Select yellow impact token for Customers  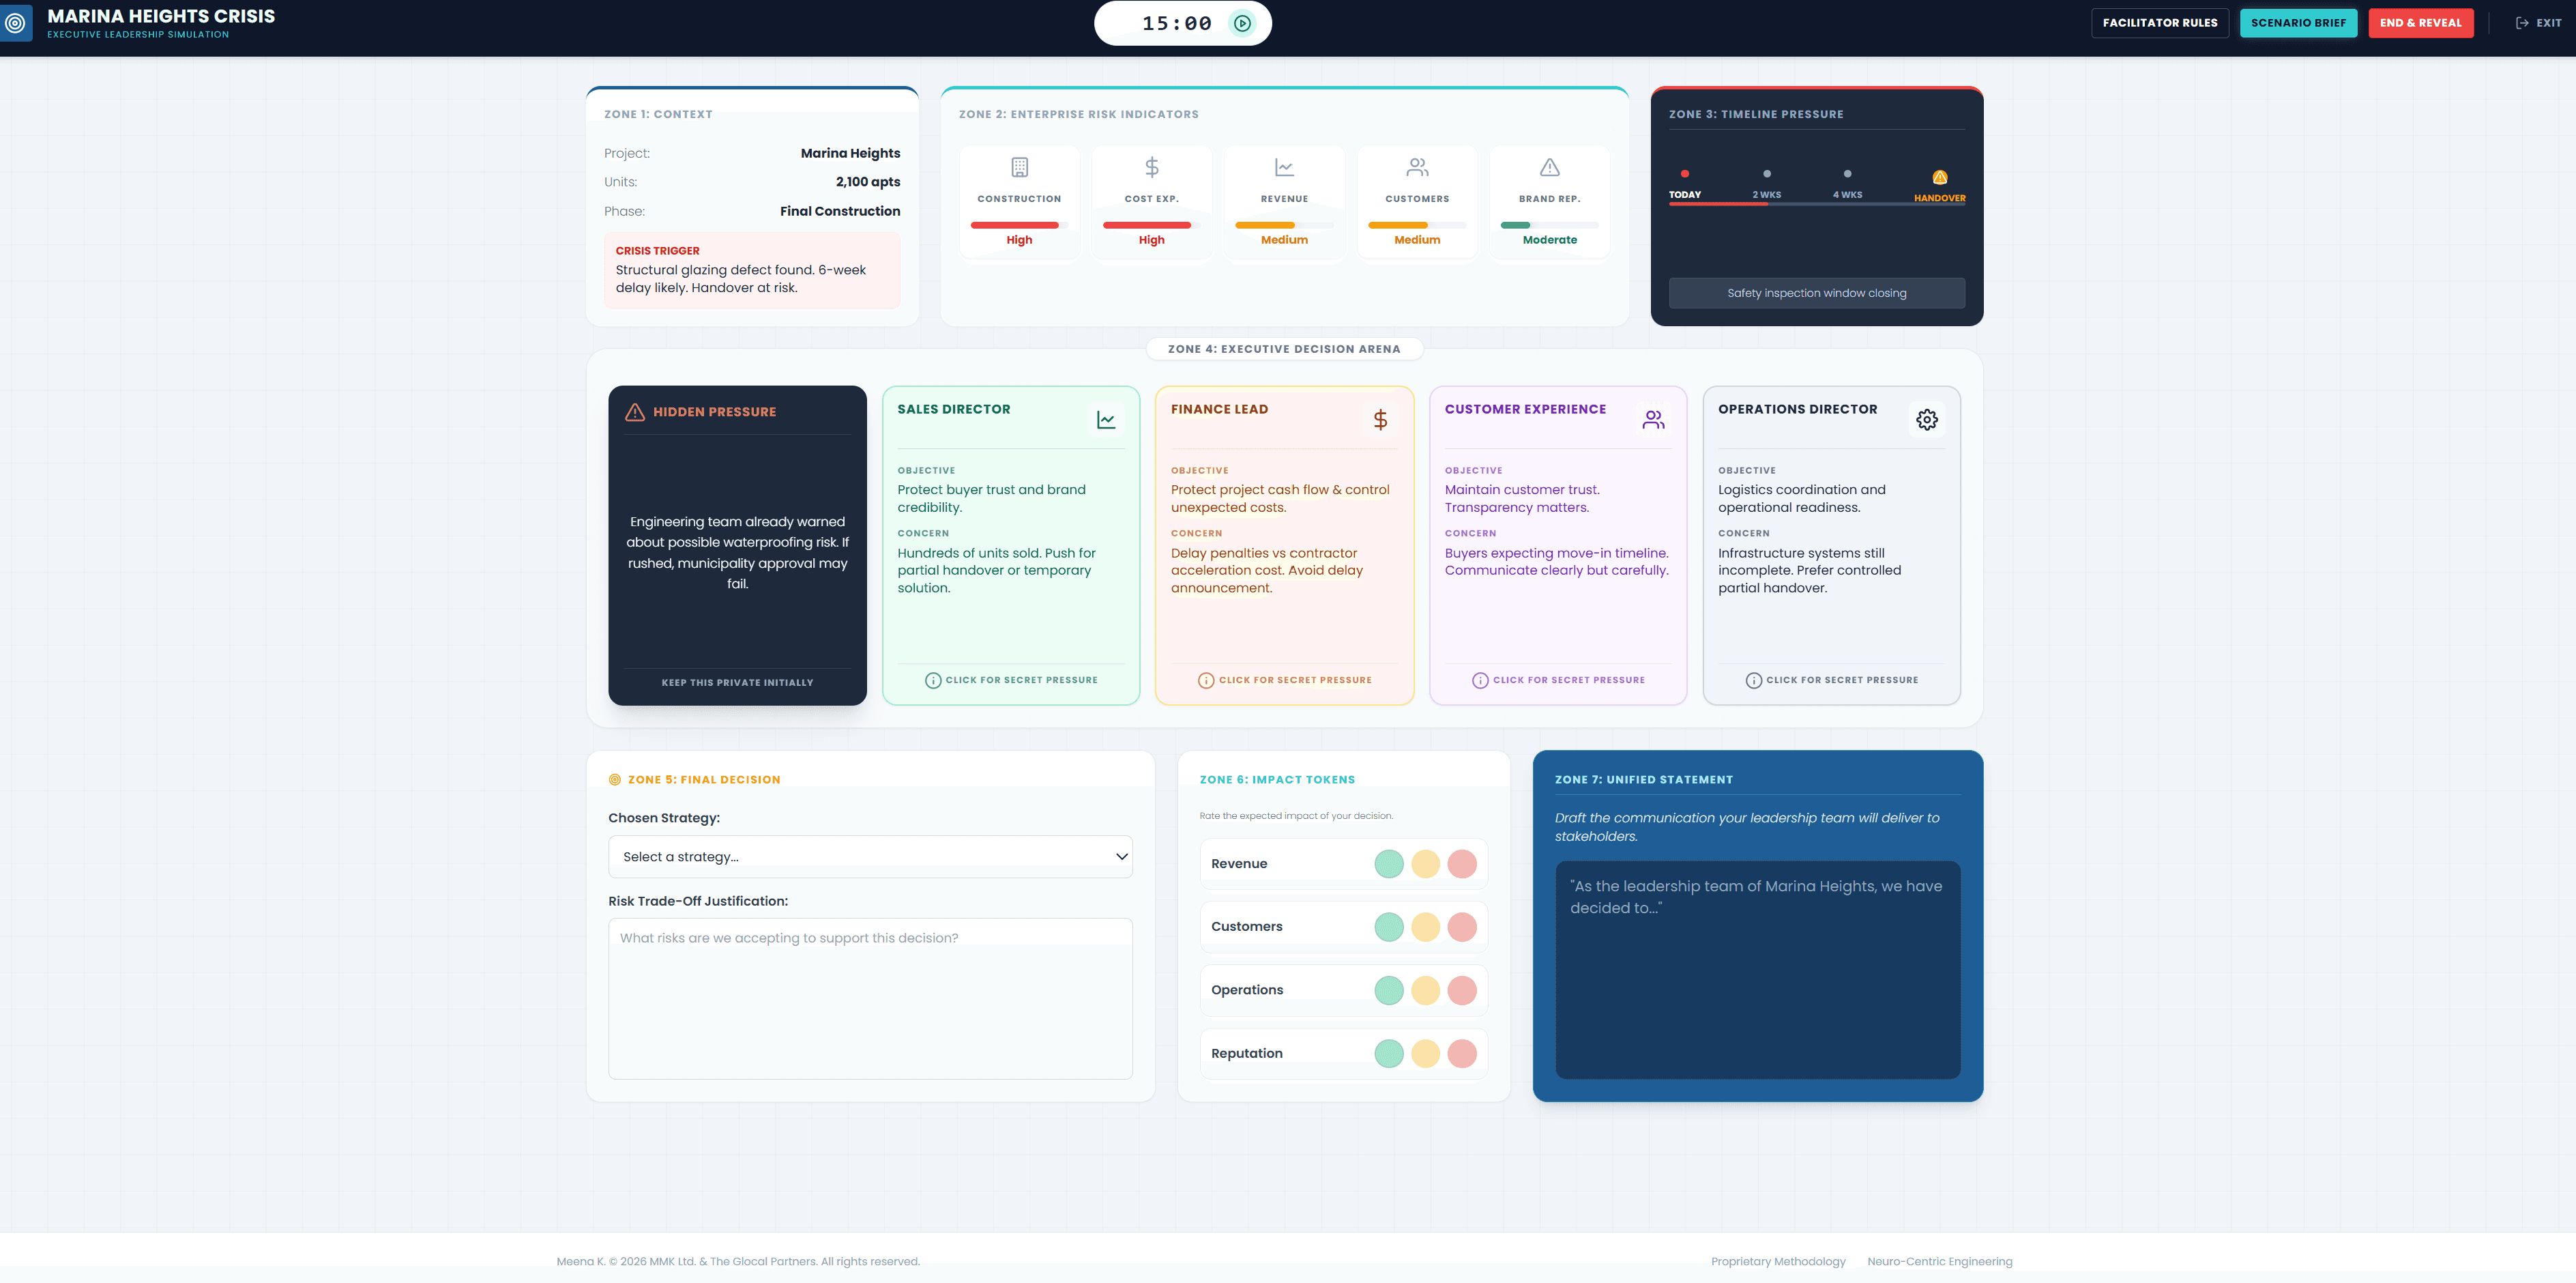click(x=1425, y=927)
